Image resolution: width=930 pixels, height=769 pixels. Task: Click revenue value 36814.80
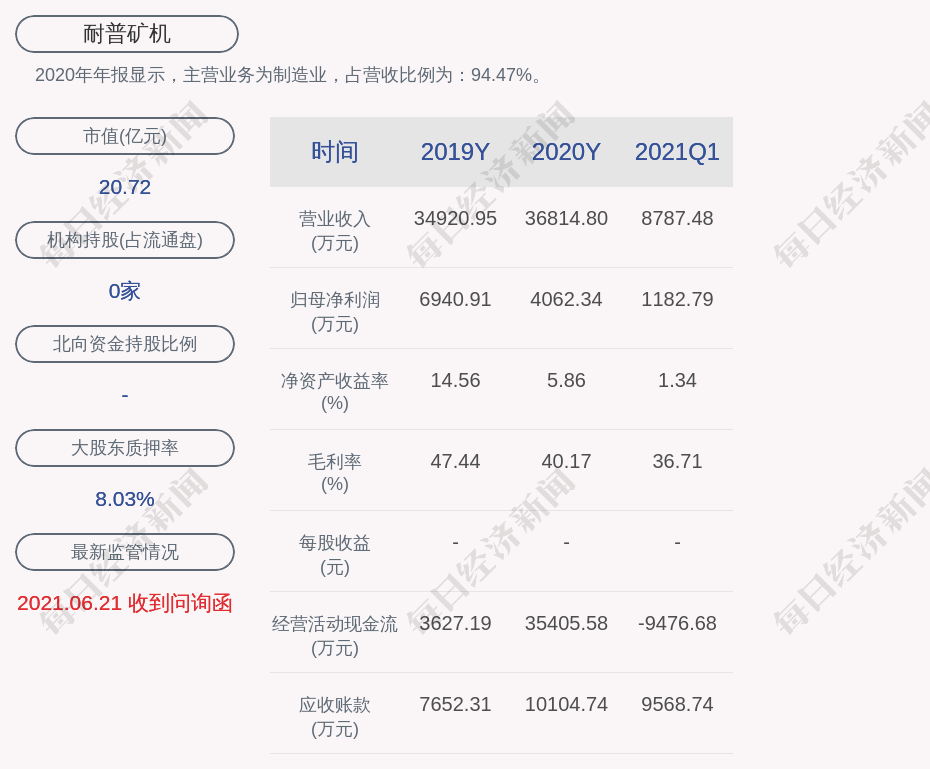click(x=566, y=218)
